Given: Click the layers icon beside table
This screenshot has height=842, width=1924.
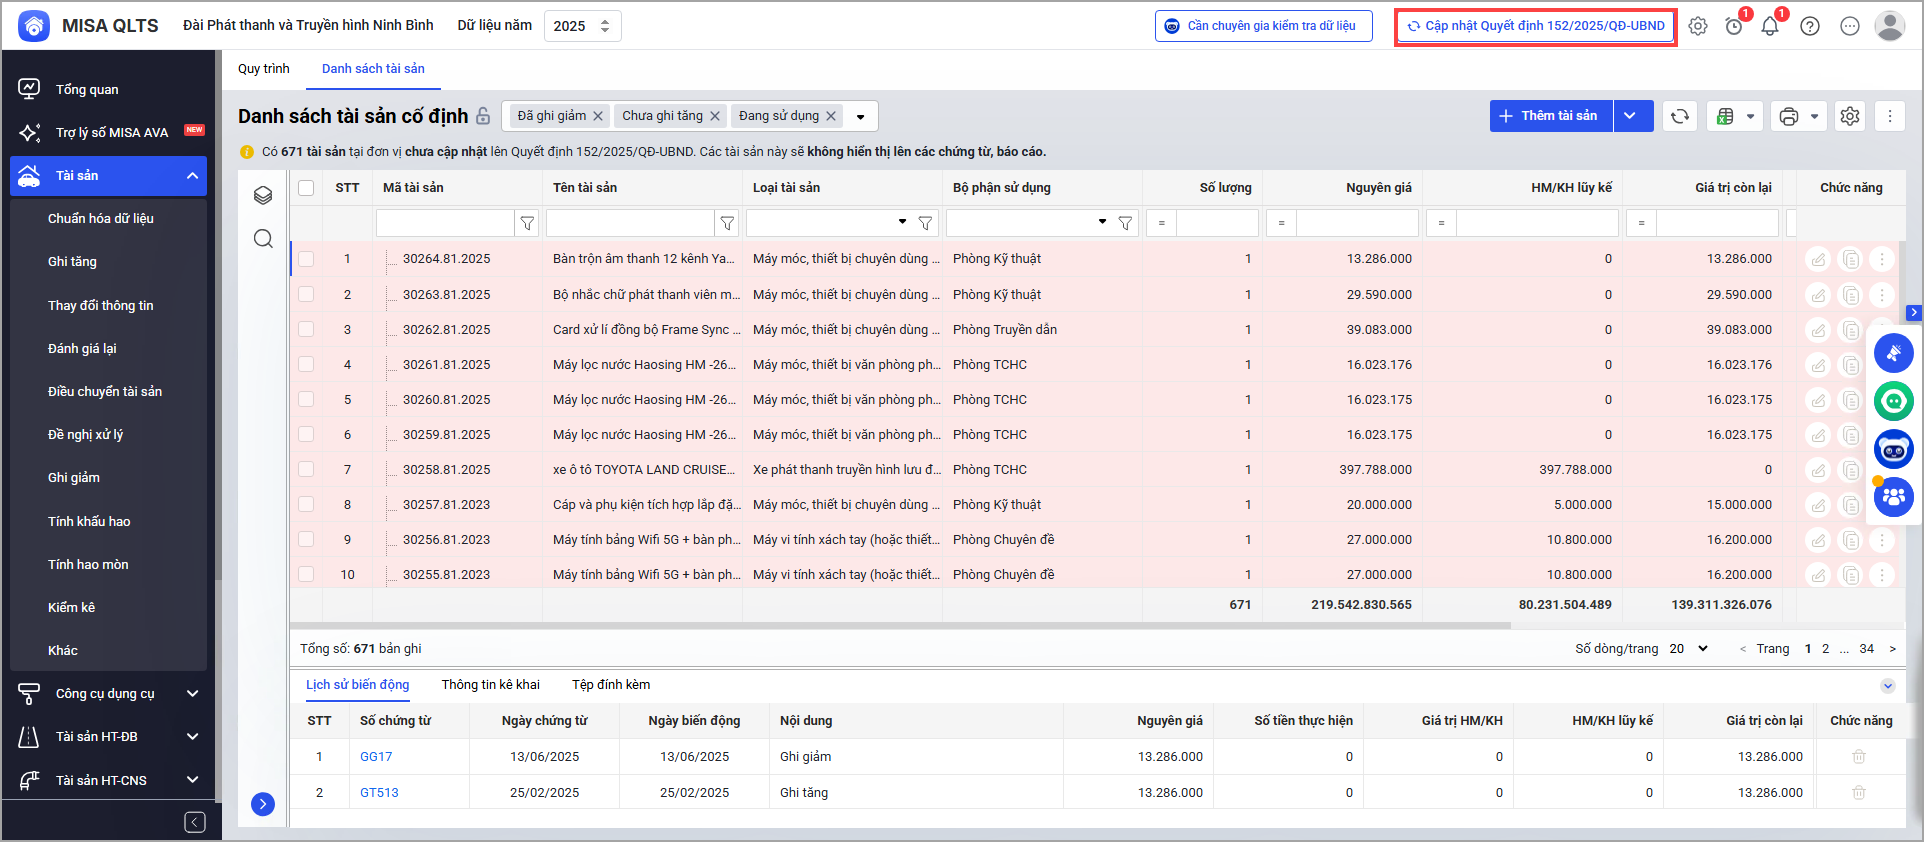Looking at the screenshot, I should point(263,195).
